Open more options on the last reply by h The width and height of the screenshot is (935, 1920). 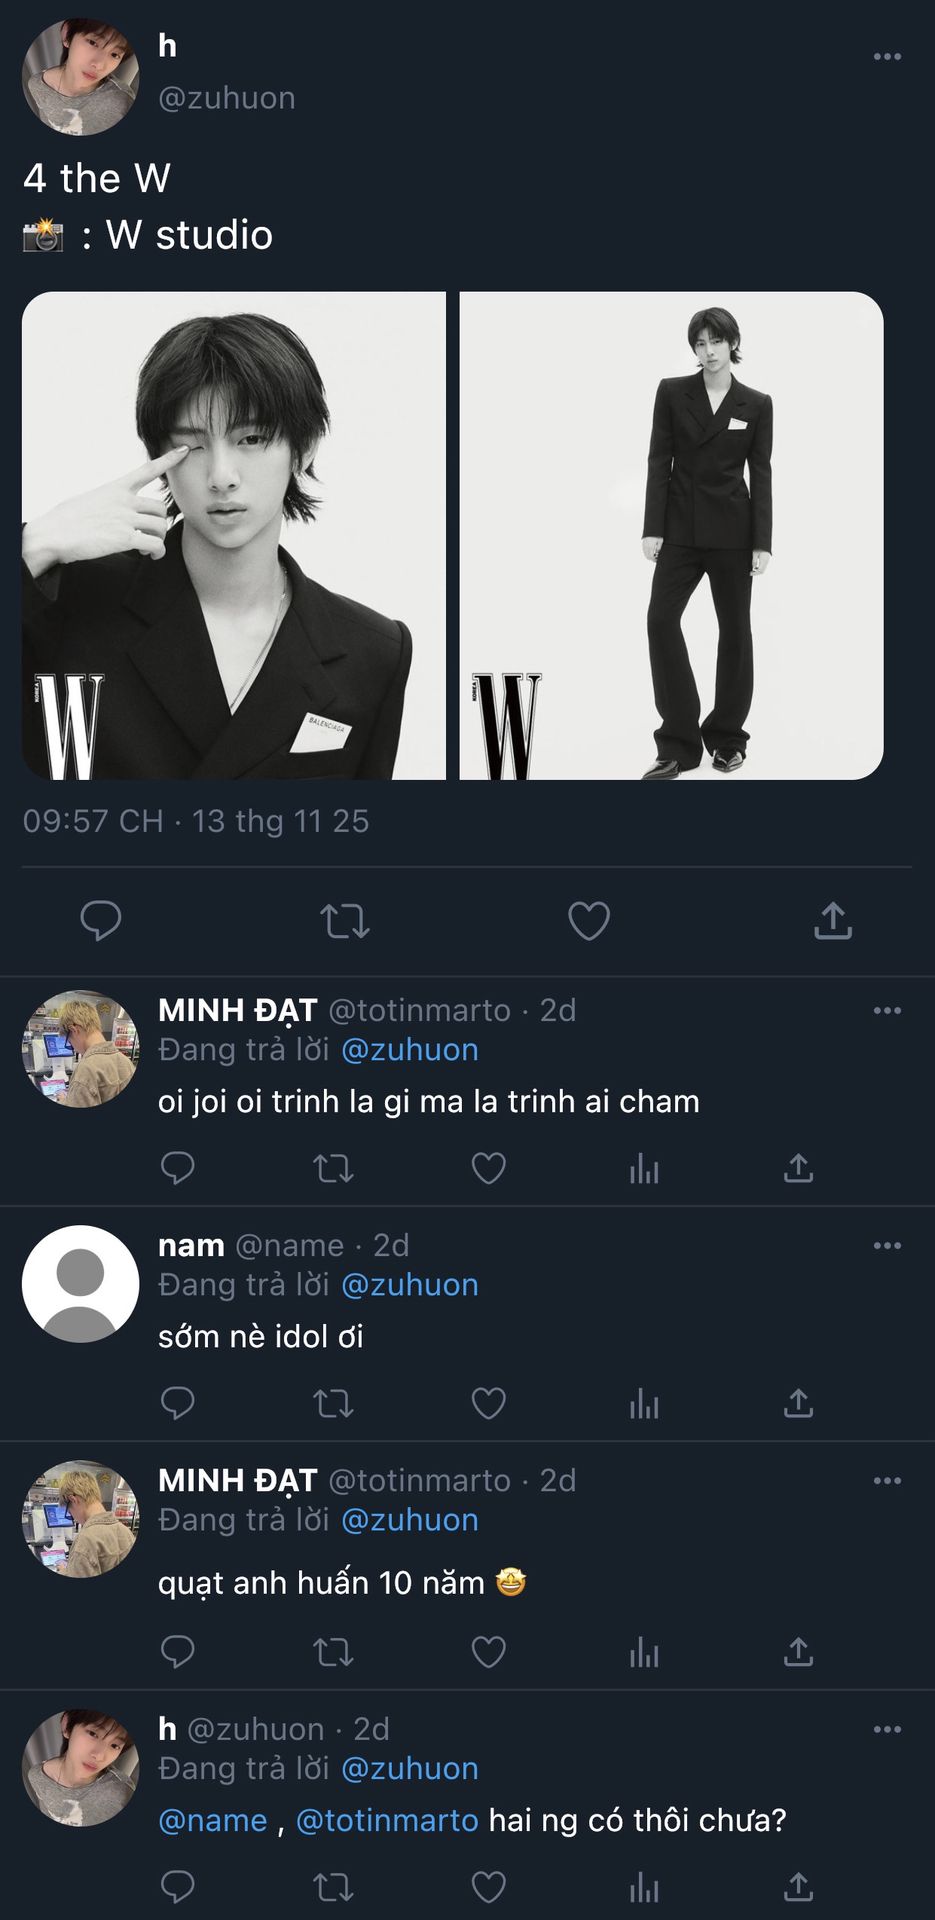point(887,1730)
